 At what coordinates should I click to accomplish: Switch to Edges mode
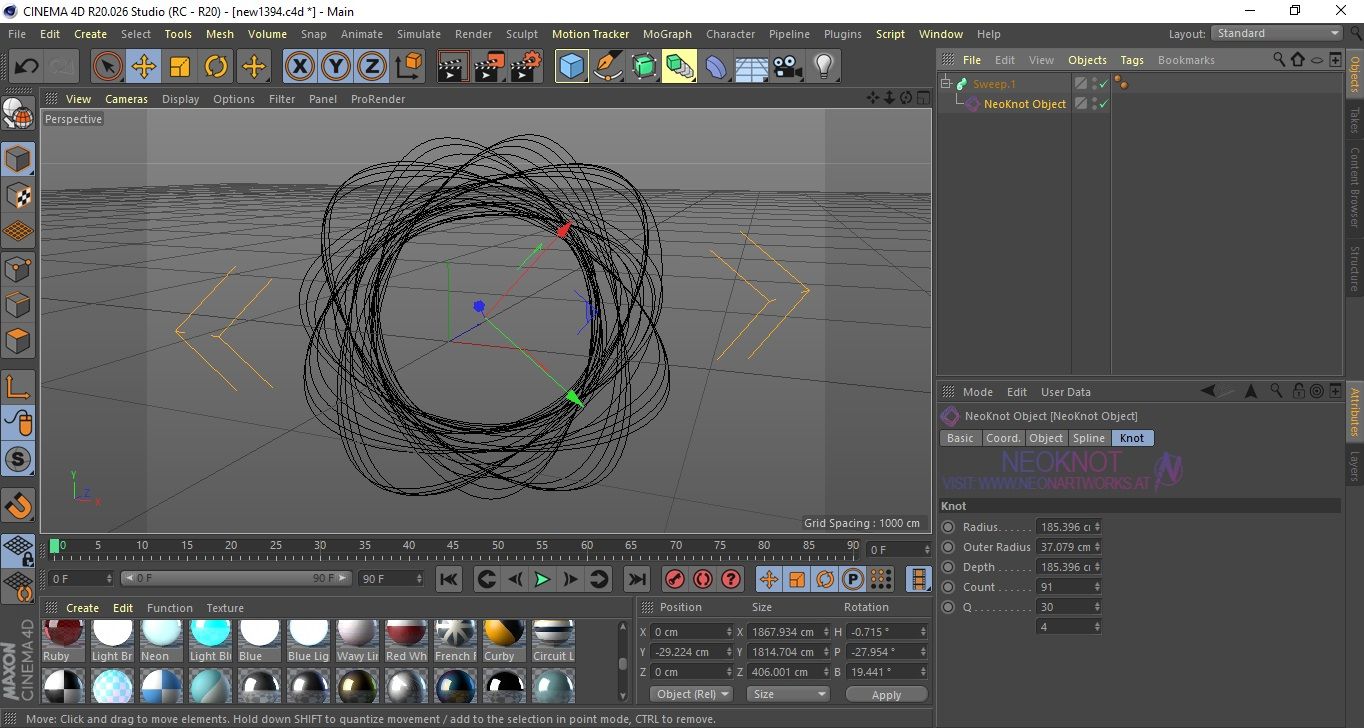[19, 305]
